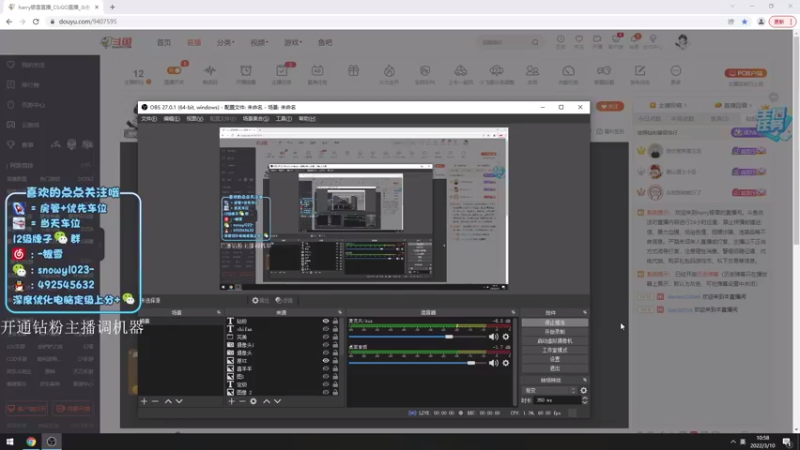Open the more (ellipsis) icon in Douyu toolbar

point(676,70)
